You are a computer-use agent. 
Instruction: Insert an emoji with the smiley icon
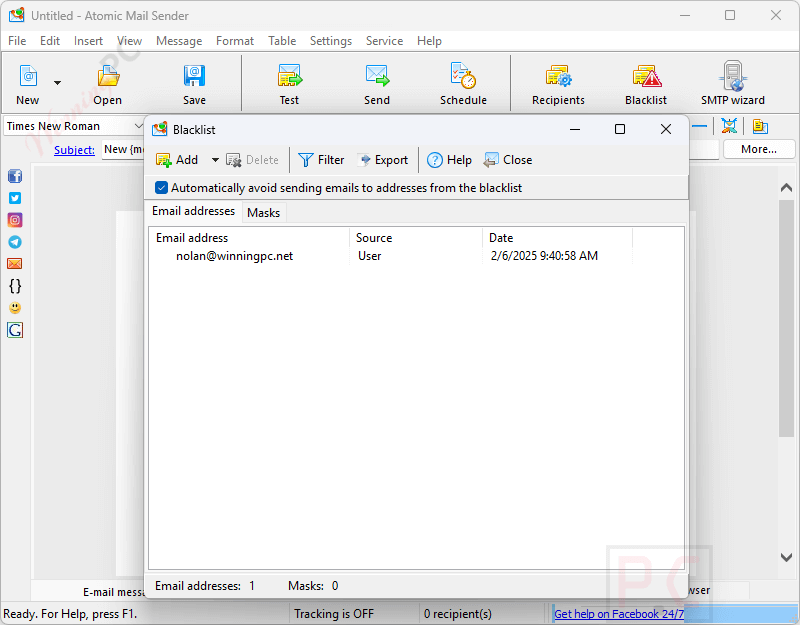point(15,308)
